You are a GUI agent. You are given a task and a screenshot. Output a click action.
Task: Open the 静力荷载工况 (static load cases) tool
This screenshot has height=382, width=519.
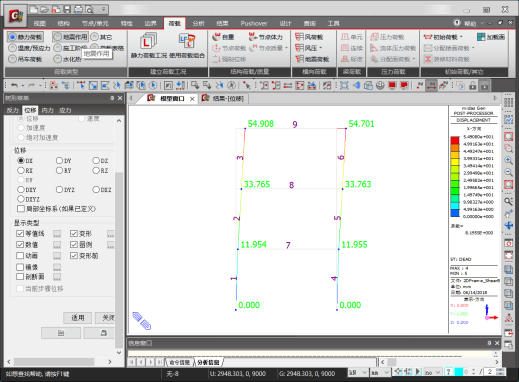[148, 46]
